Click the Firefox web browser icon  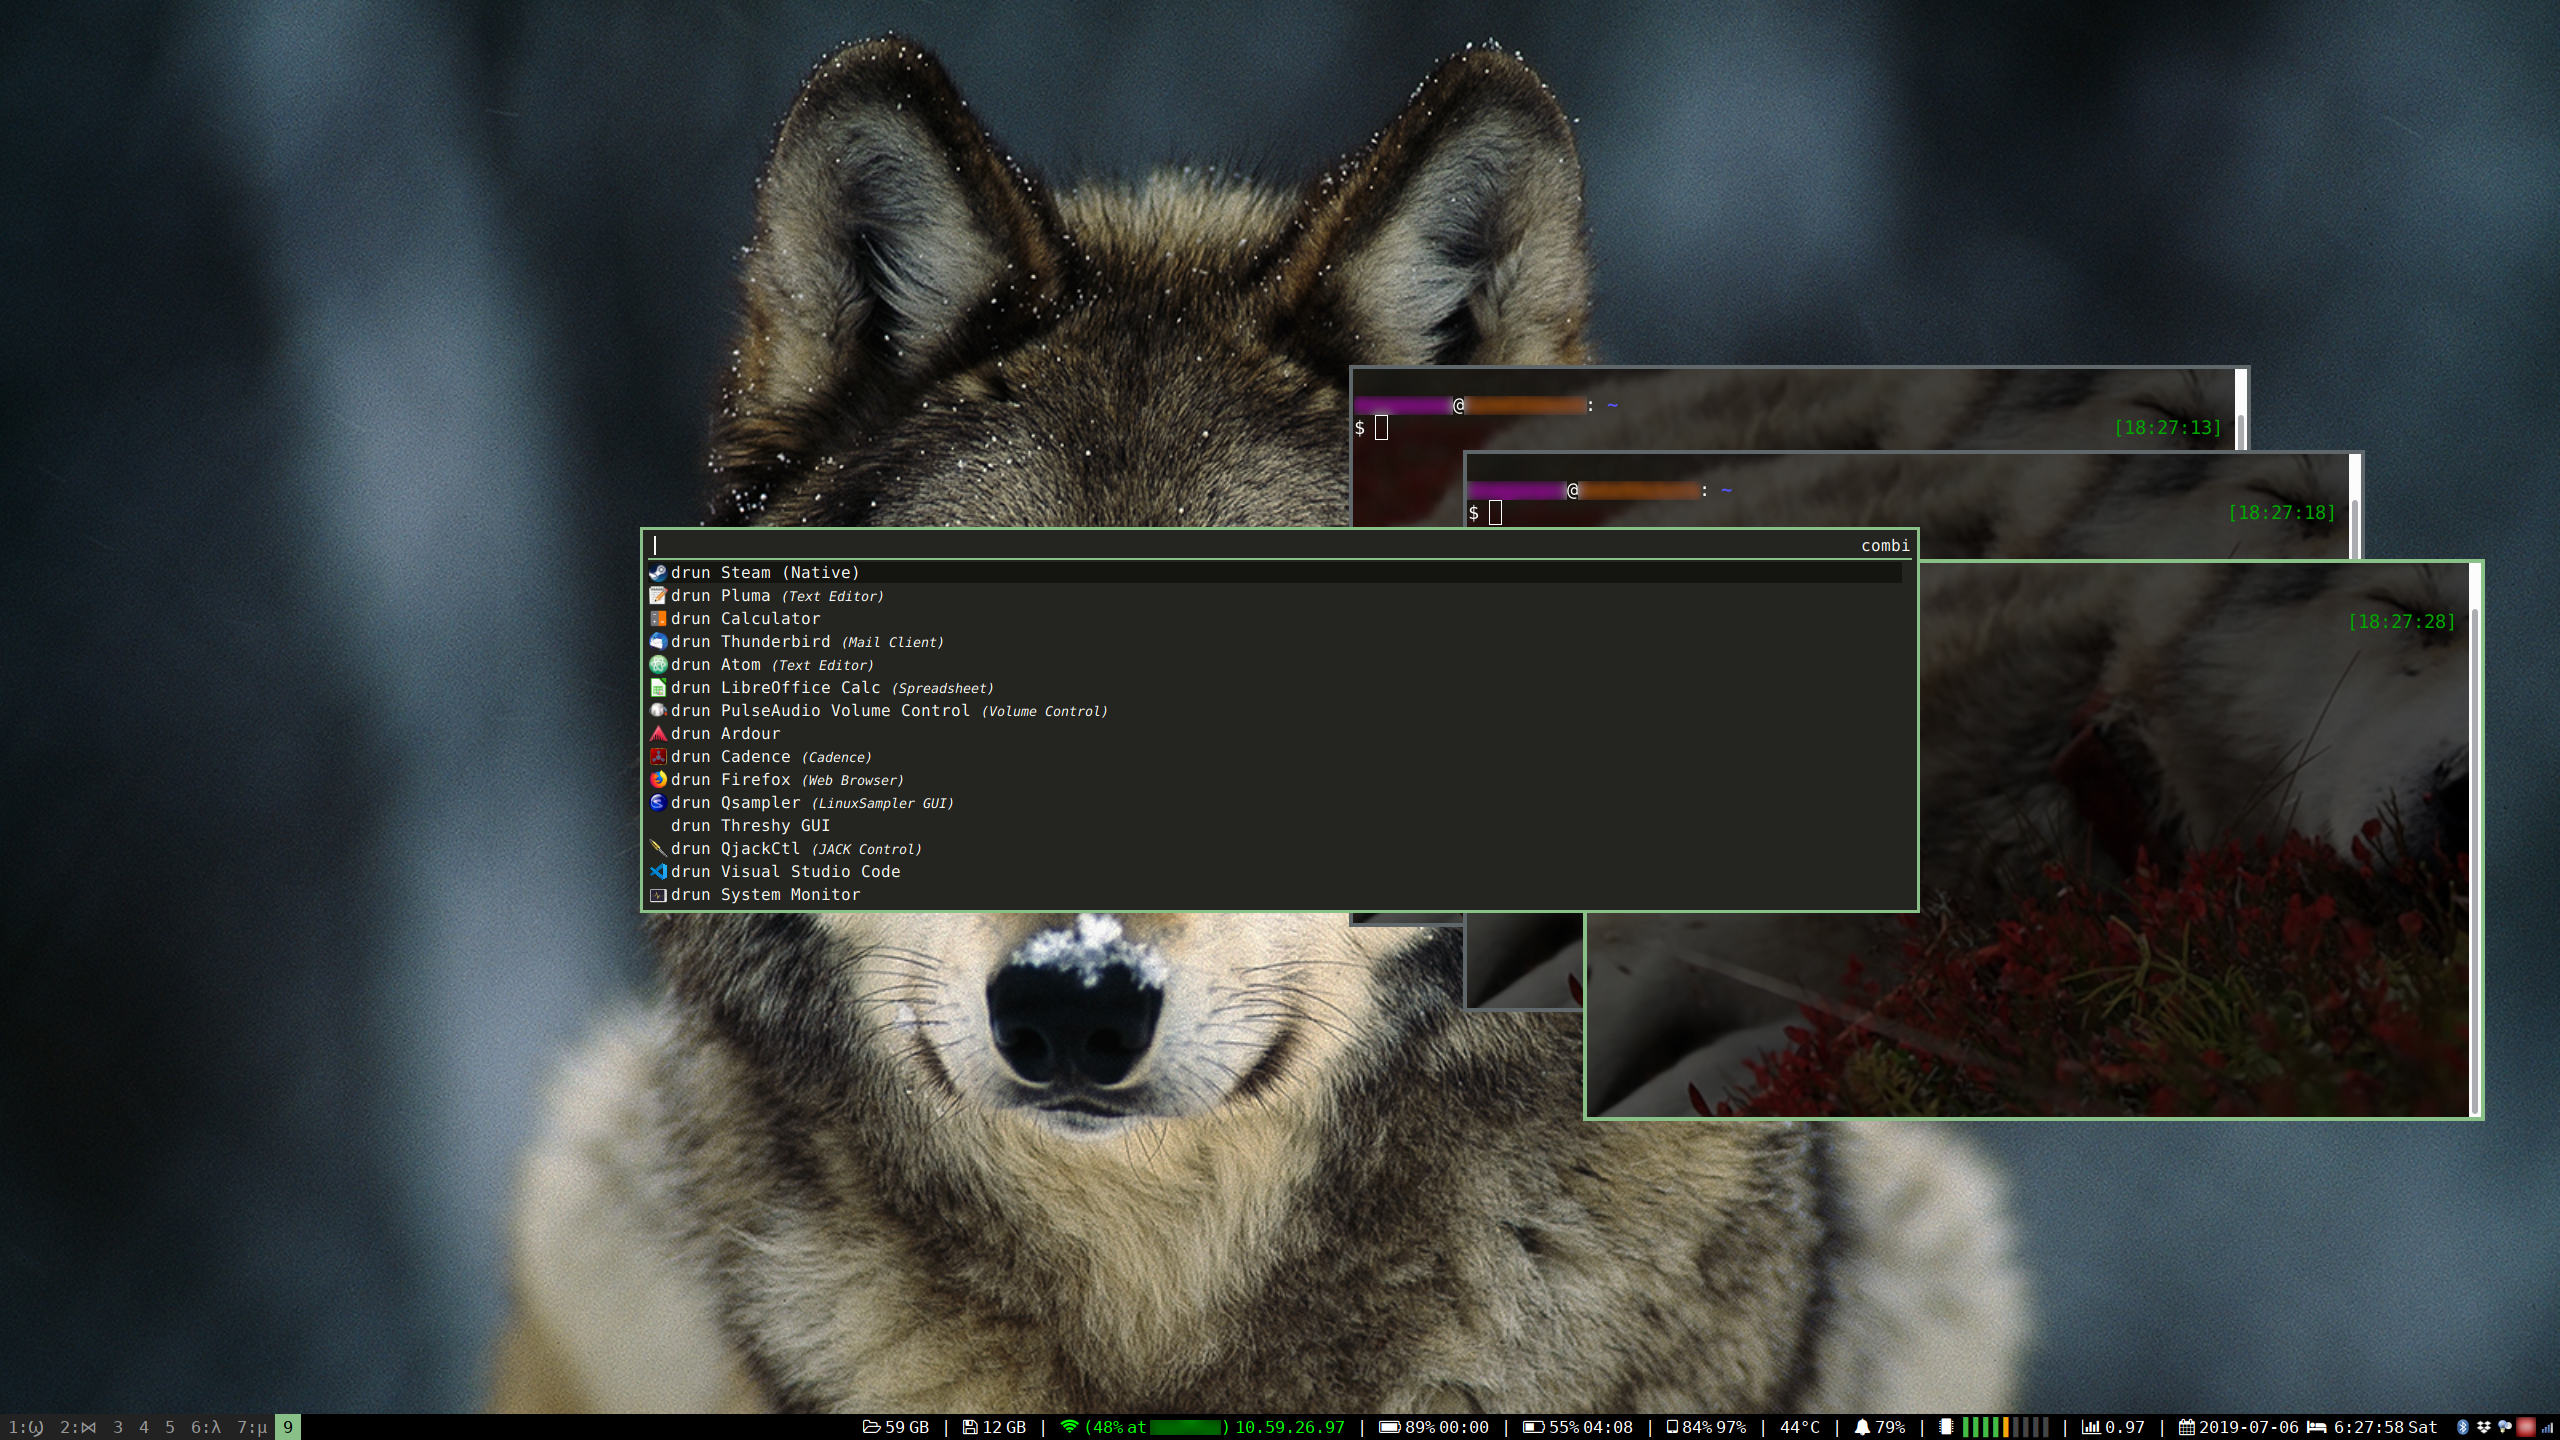tap(658, 780)
